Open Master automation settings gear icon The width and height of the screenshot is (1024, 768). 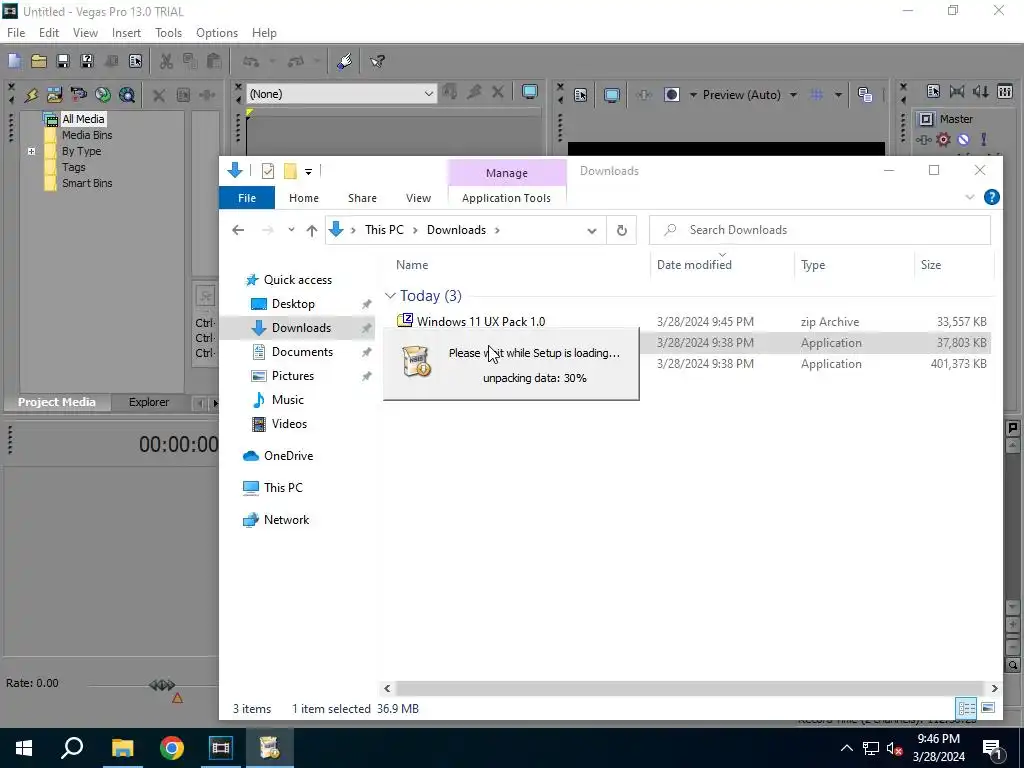click(943, 140)
